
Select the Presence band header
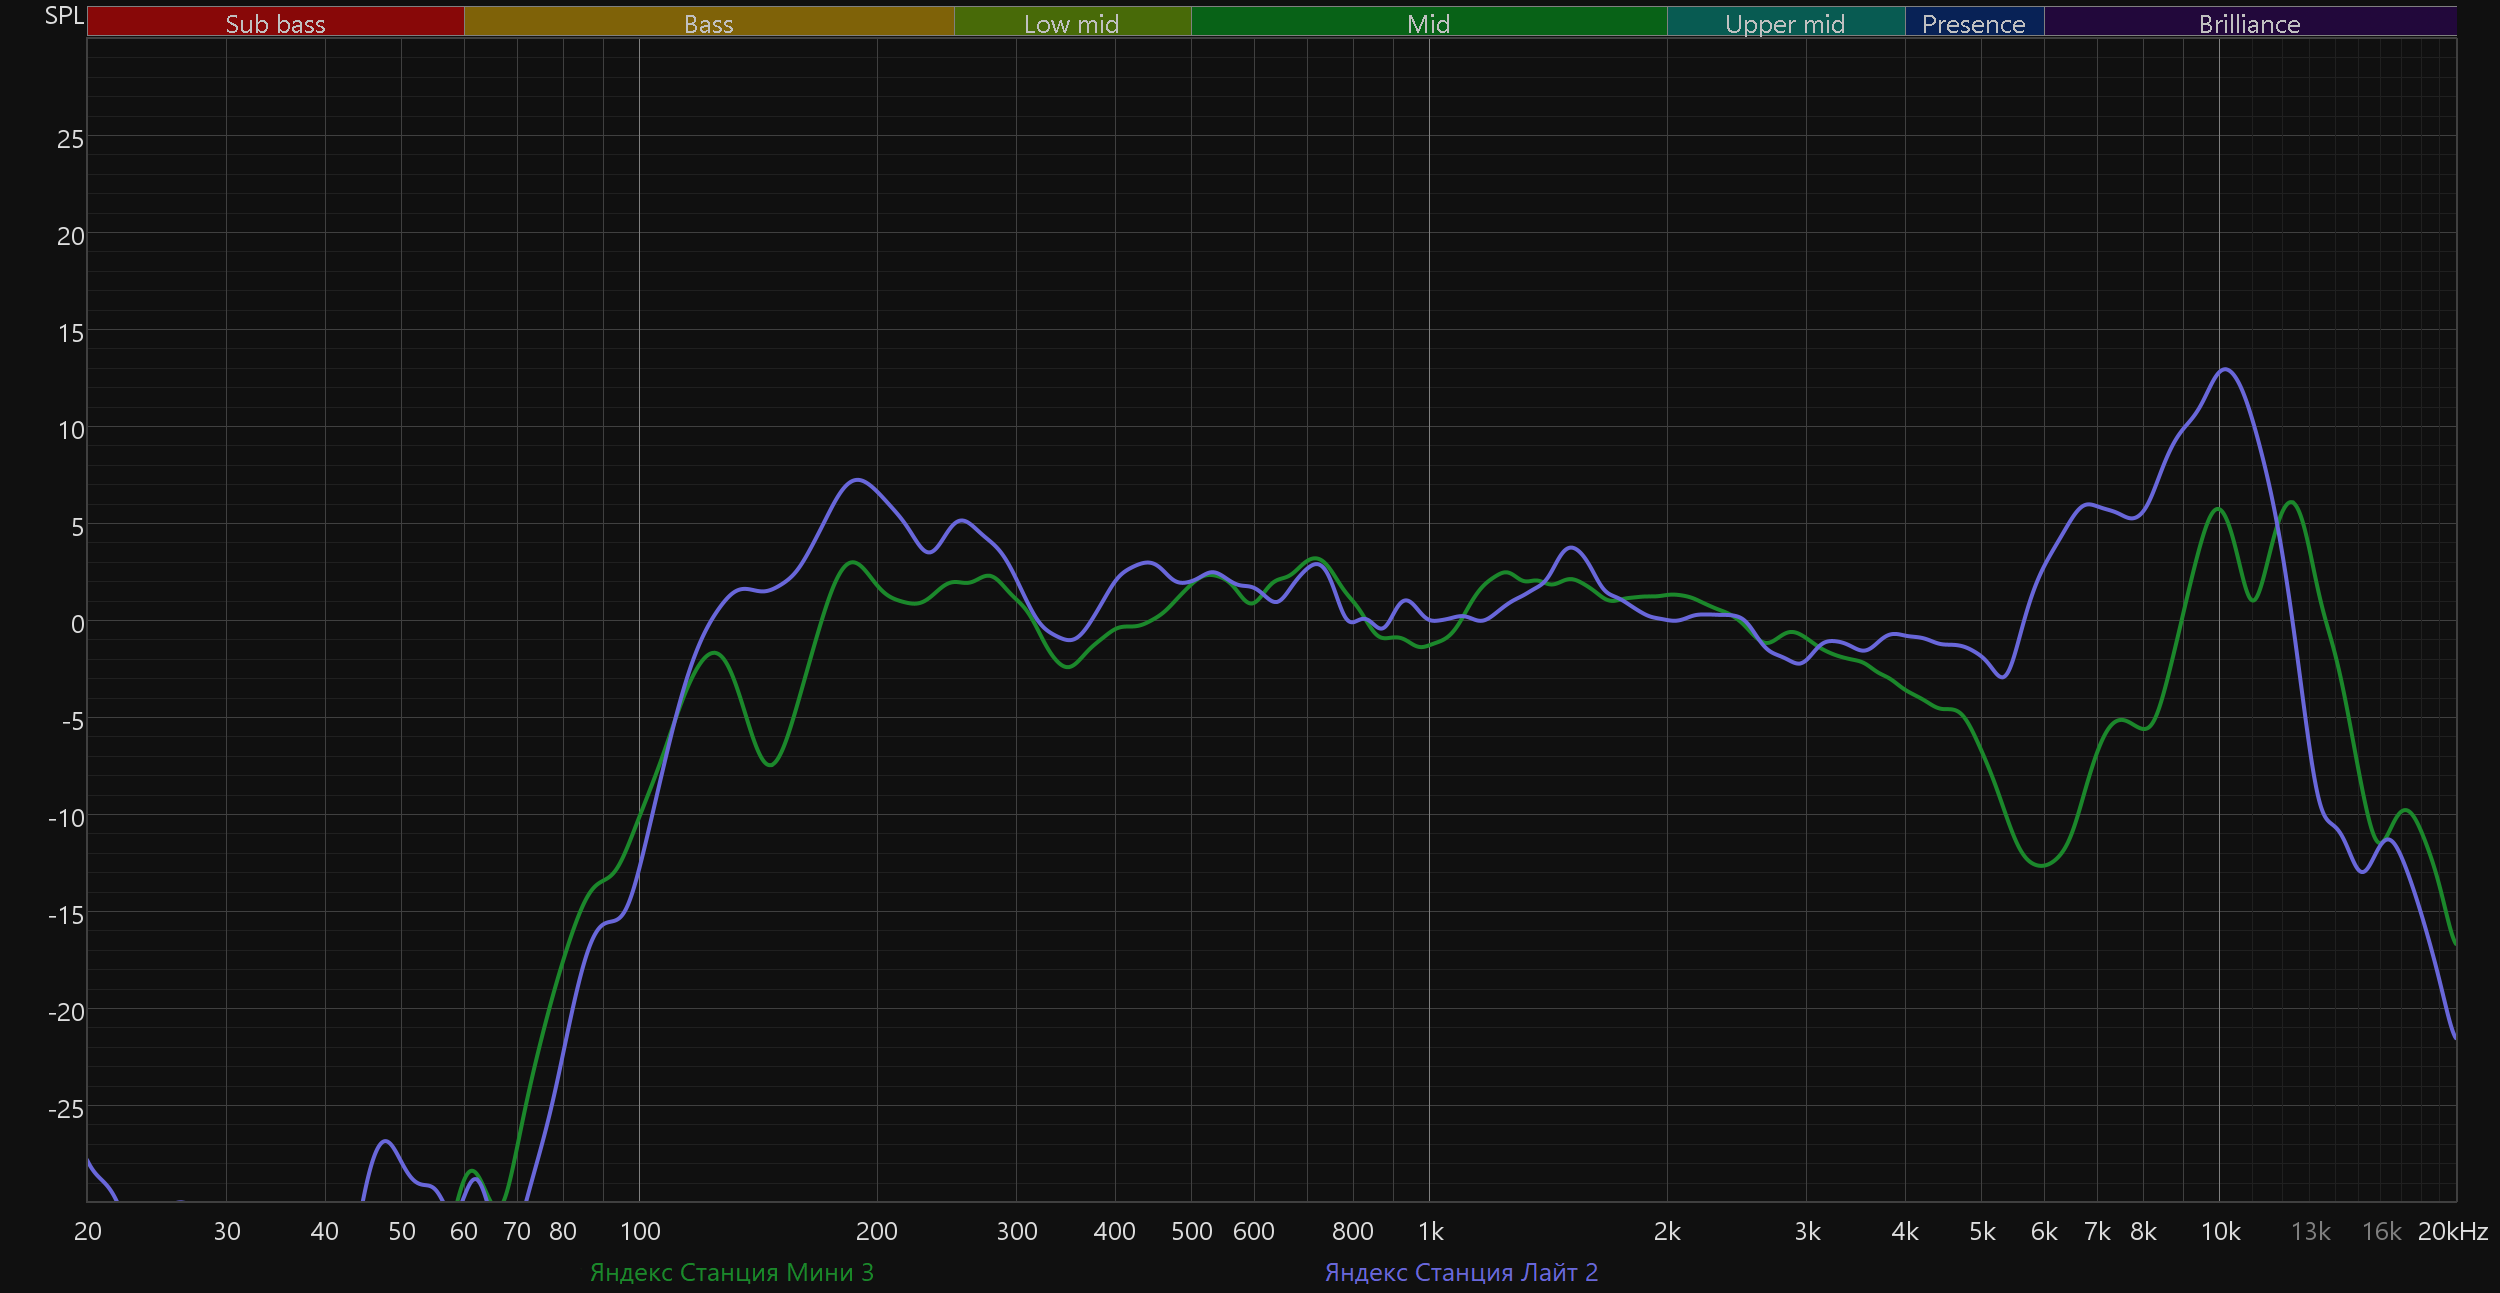tap(1973, 23)
